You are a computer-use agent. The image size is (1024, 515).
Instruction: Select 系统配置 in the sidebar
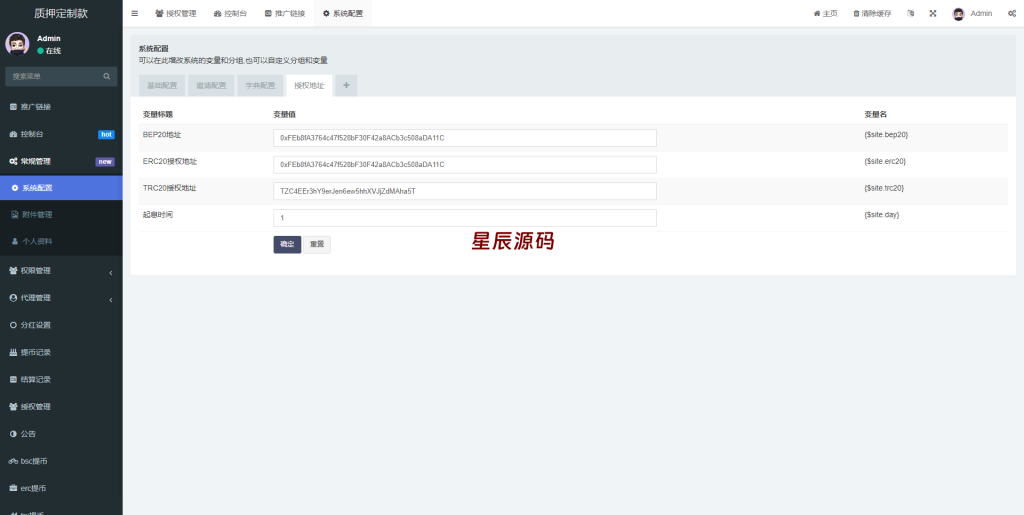61,188
